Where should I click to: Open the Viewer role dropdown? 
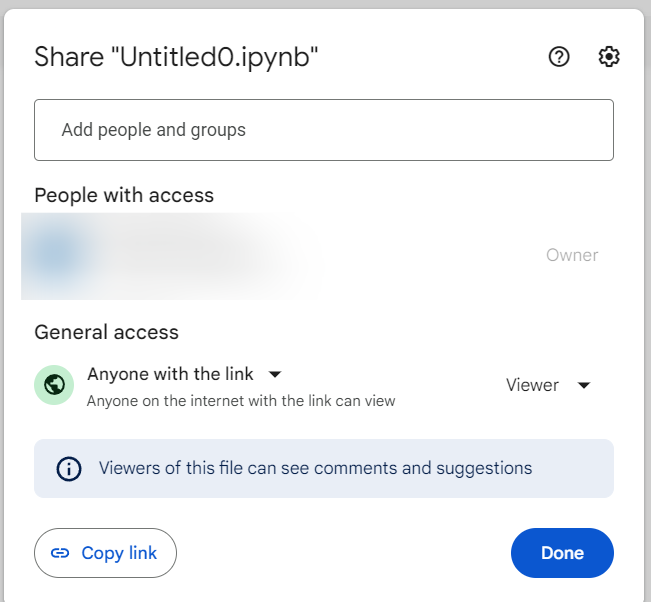532,385
